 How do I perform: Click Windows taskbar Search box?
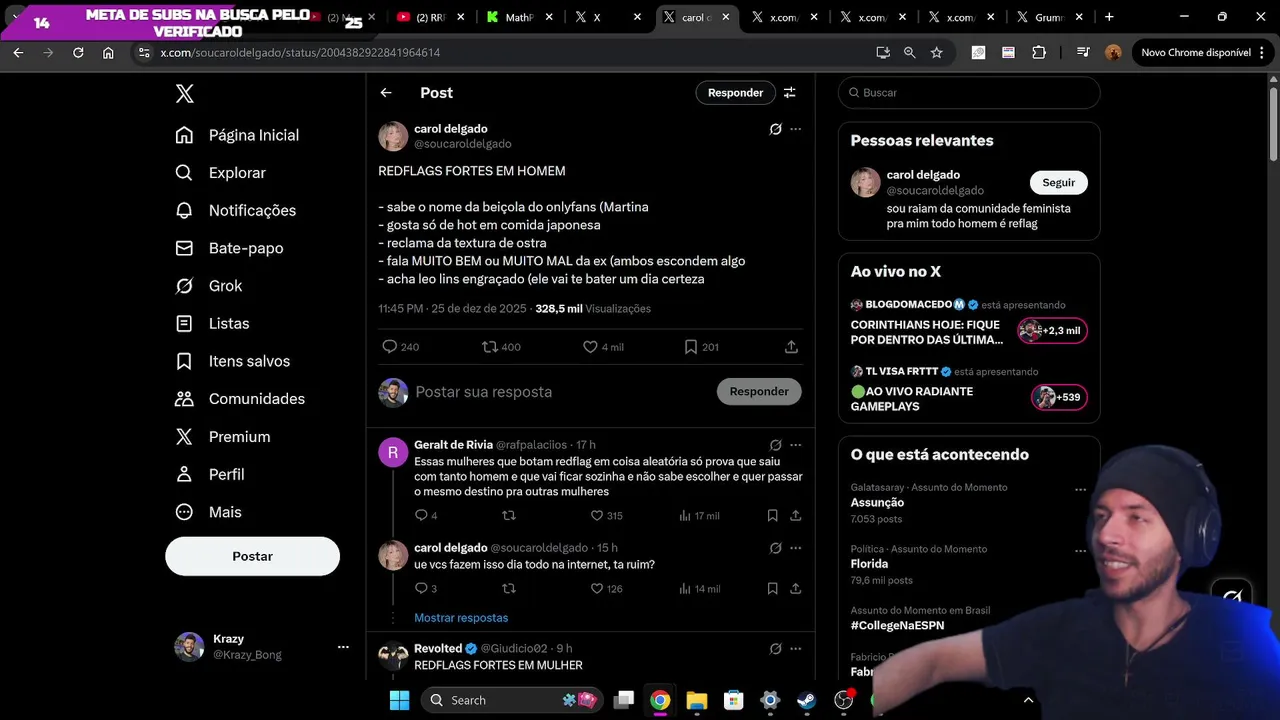tap(510, 700)
